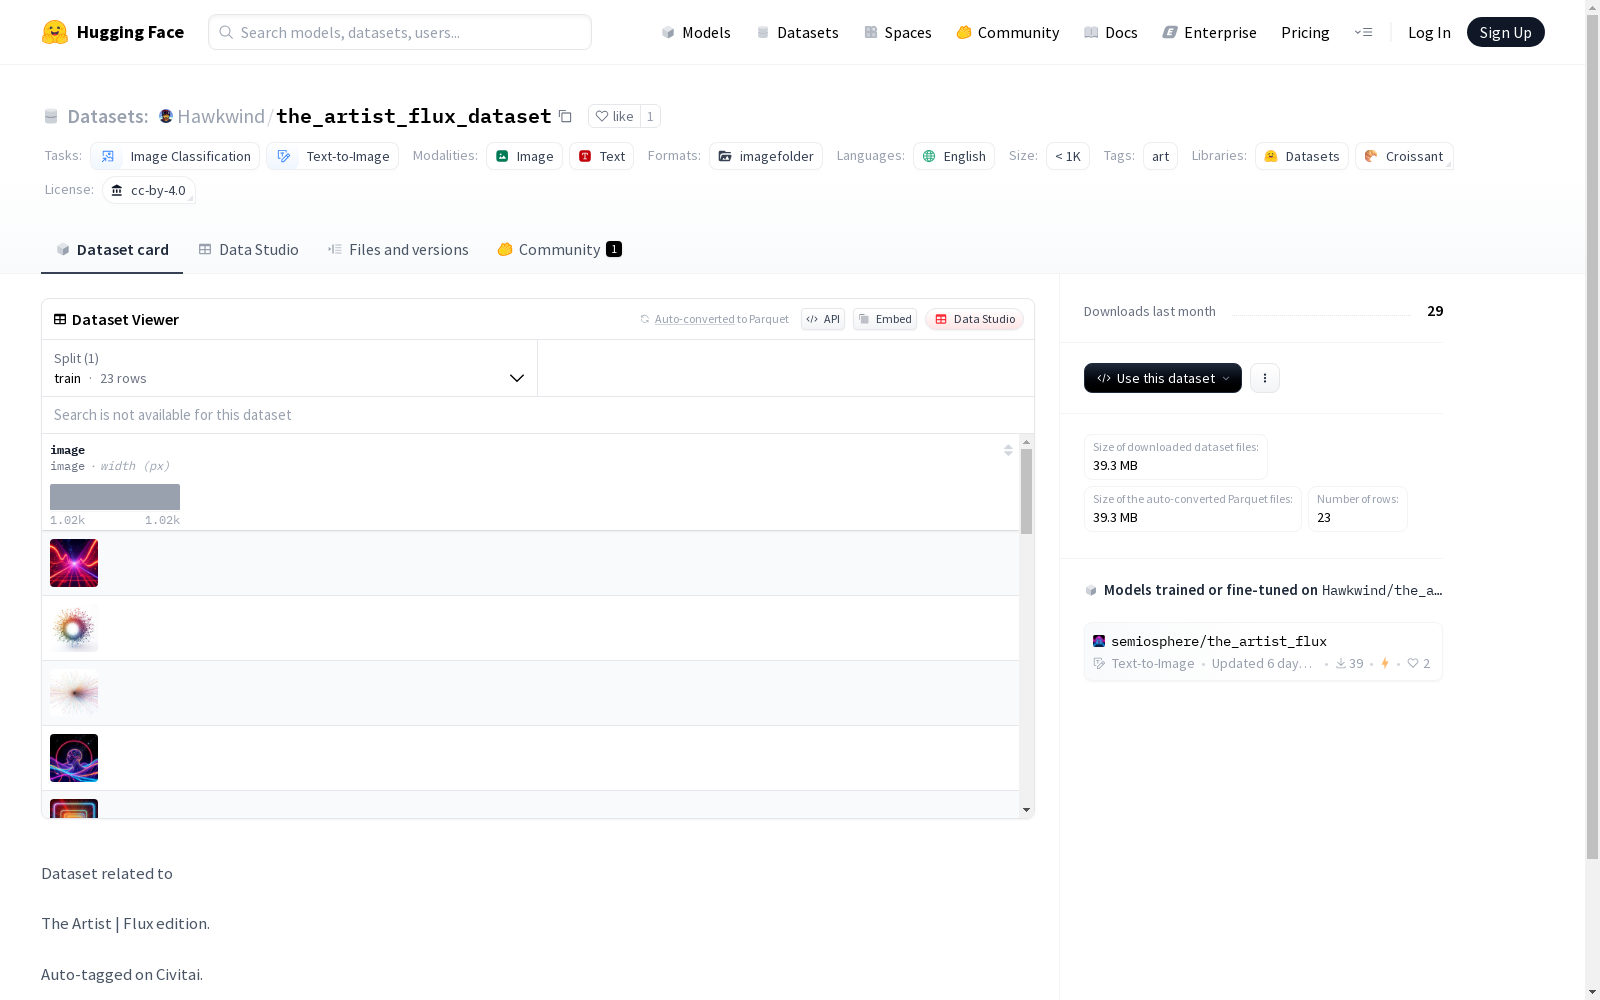Click the Datasets: breadcrumb link
The width and height of the screenshot is (1600, 1000).
(107, 116)
